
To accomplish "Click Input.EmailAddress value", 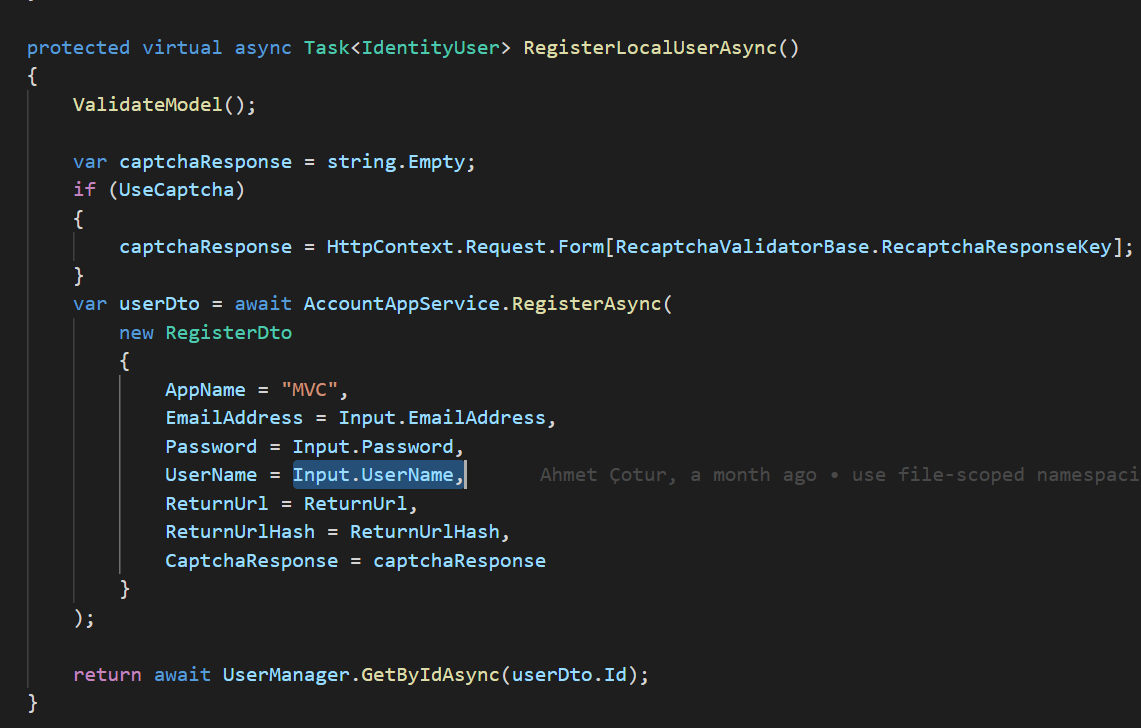I will 441,418.
